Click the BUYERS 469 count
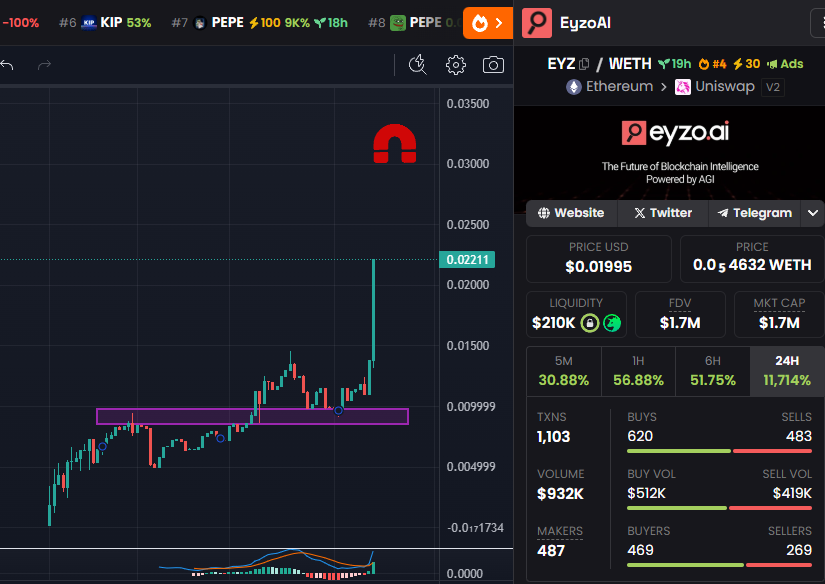The image size is (825, 584). [640, 550]
